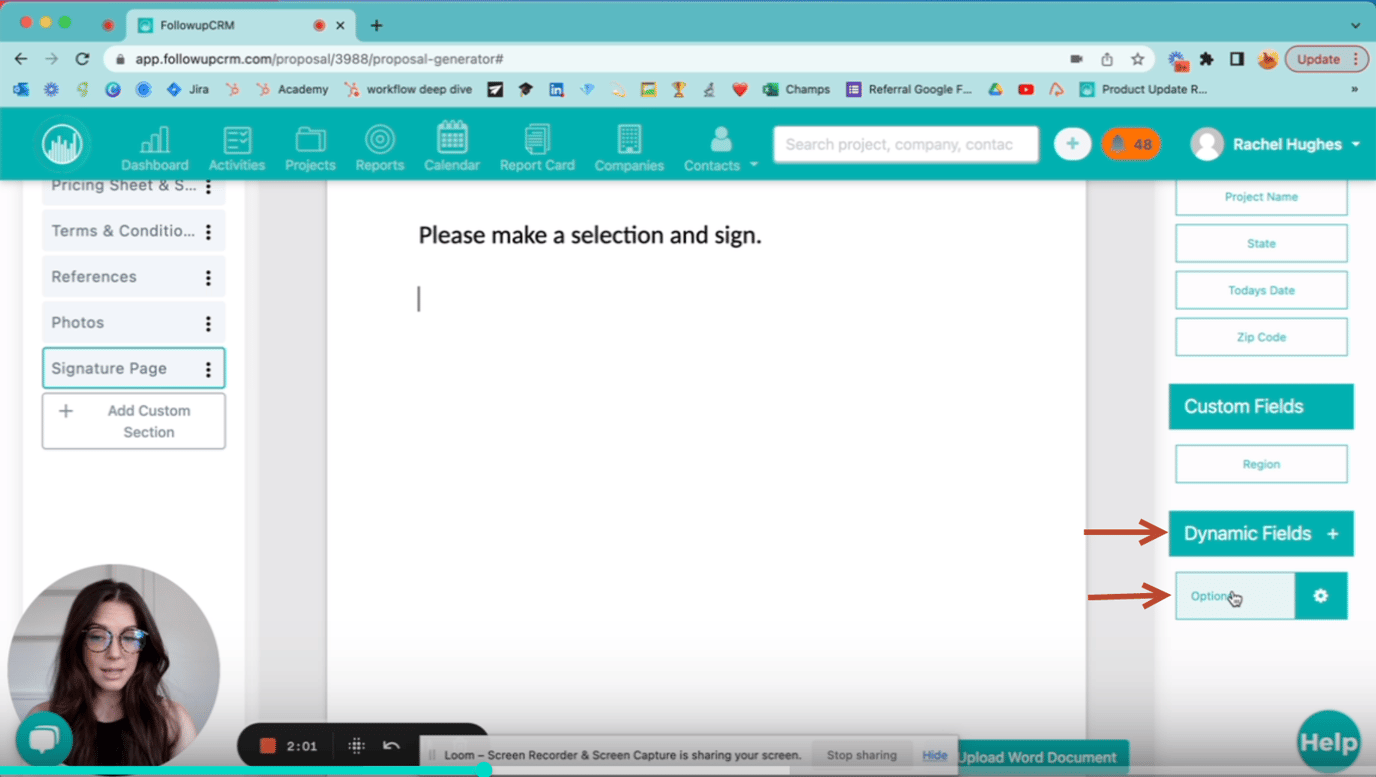Click the FollowupCRM round logo
Viewport: 1376px width, 777px height.
(x=62, y=145)
